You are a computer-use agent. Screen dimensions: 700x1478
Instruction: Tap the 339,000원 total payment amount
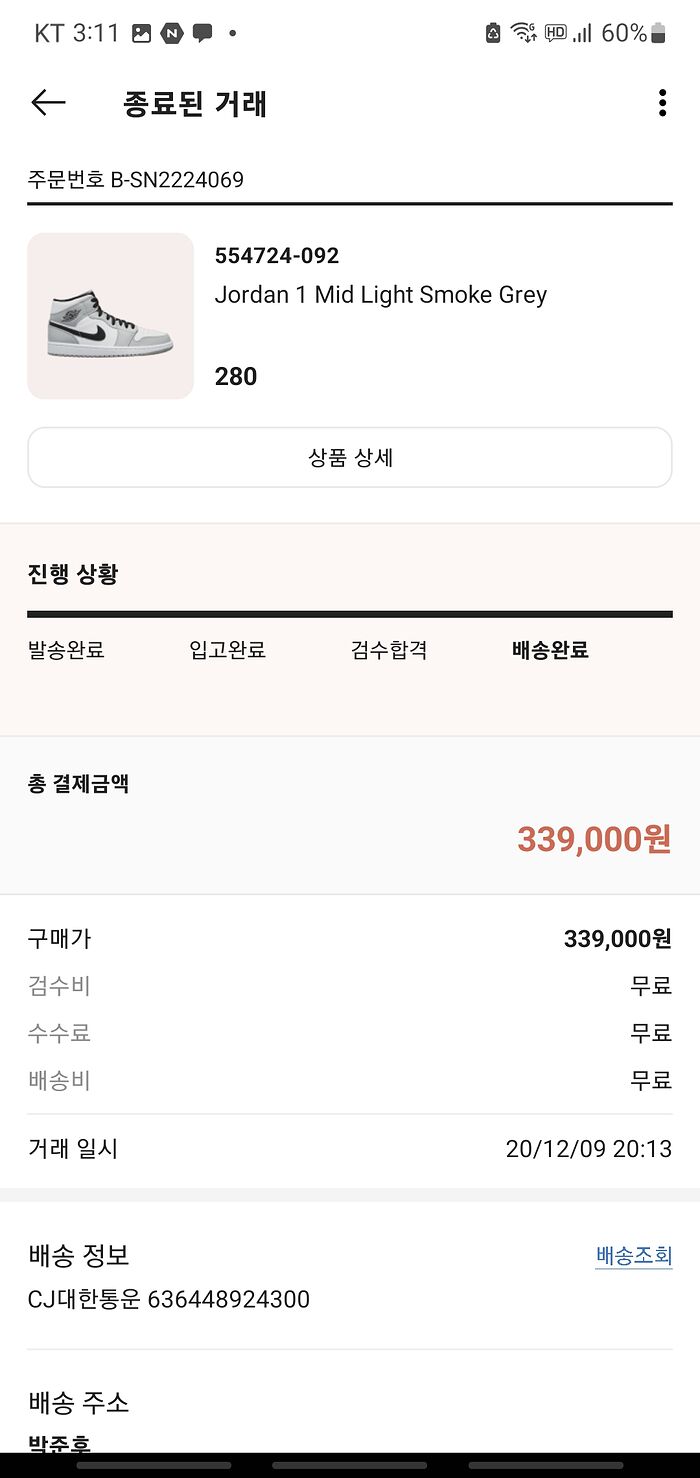pyautogui.click(x=593, y=840)
